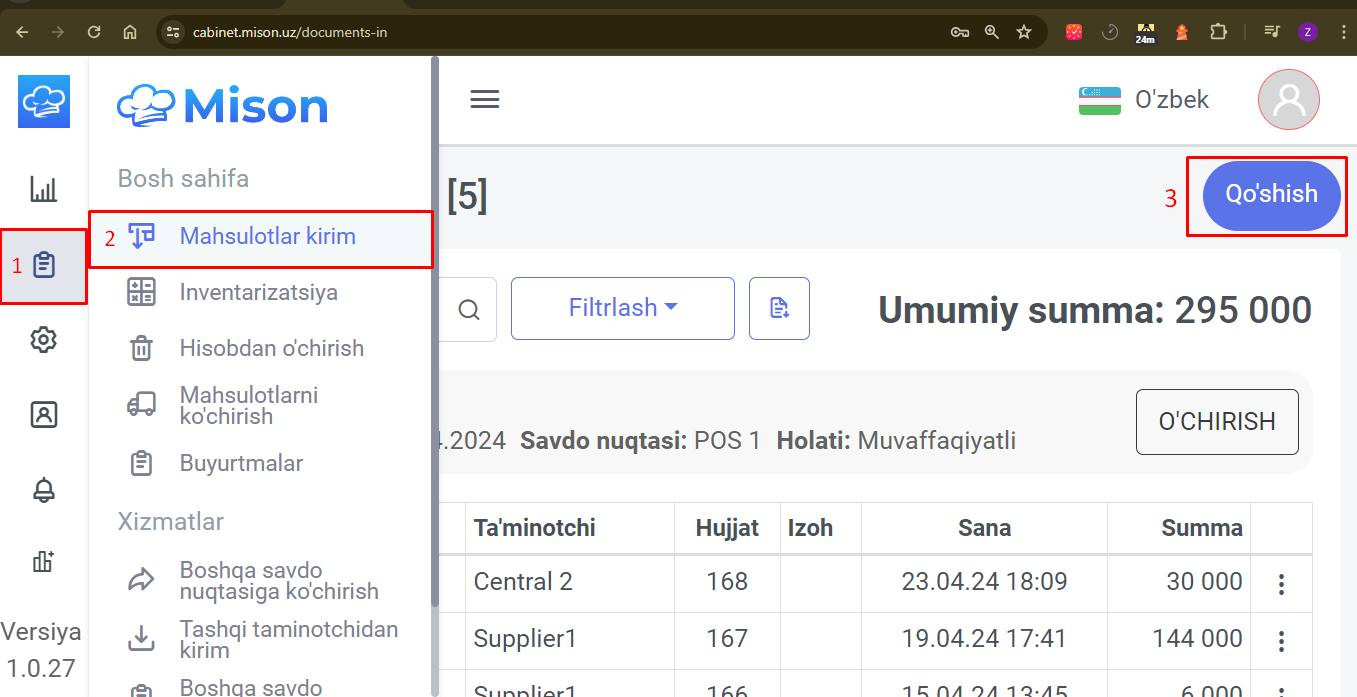Click the 23.04.24 18:09 date cell
This screenshot has height=697, width=1357.
(985, 582)
